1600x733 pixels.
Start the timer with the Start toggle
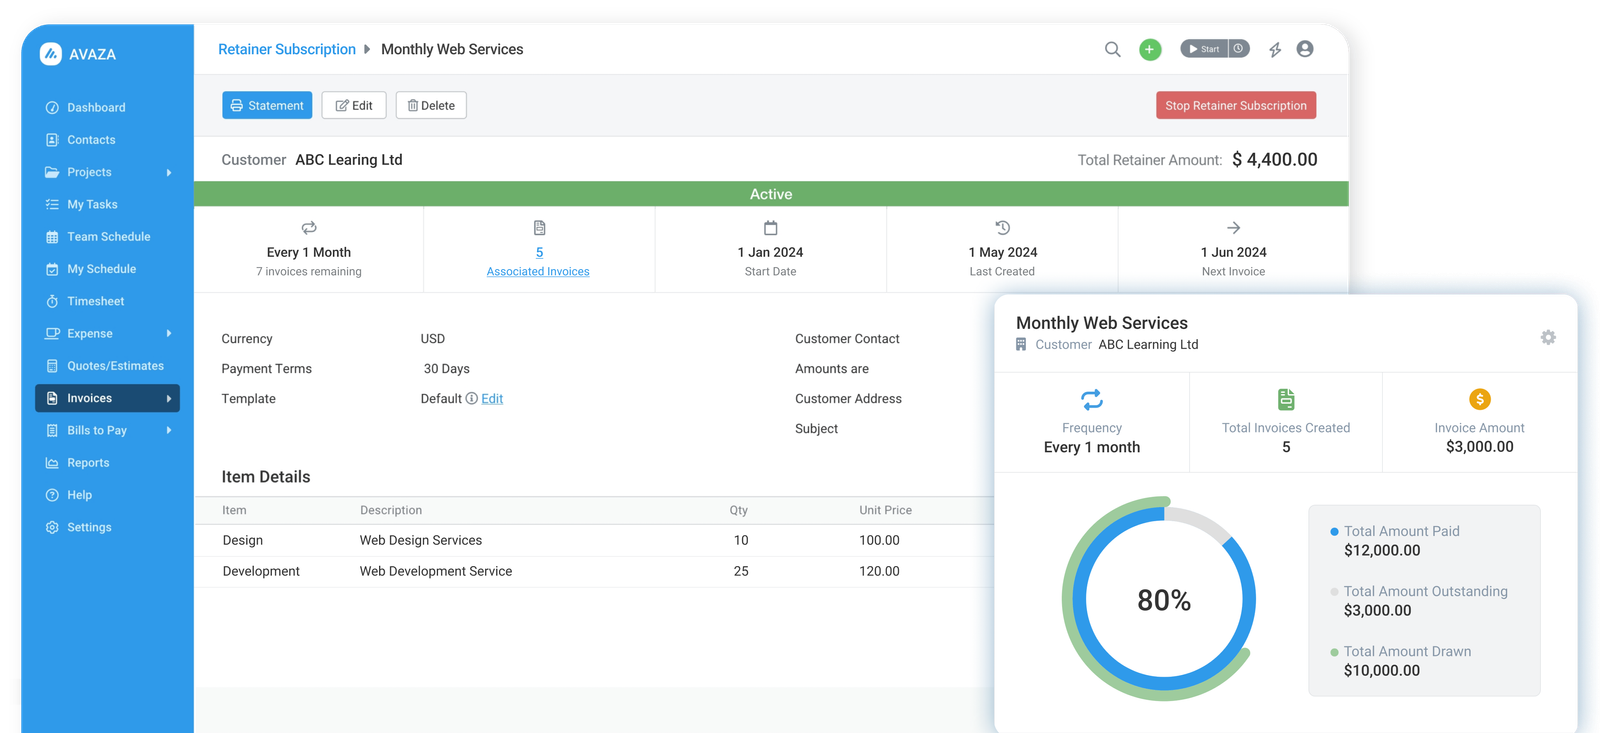coord(1204,49)
